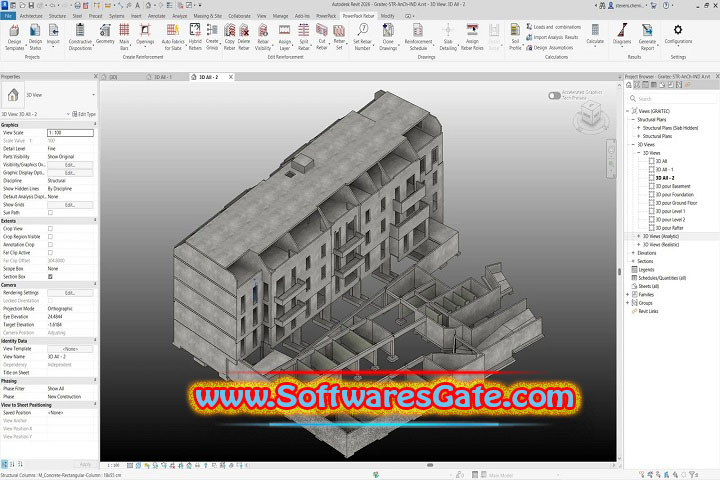Screen dimensions: 720x480
Task: Click the Rebar Set tool
Action: (339, 37)
